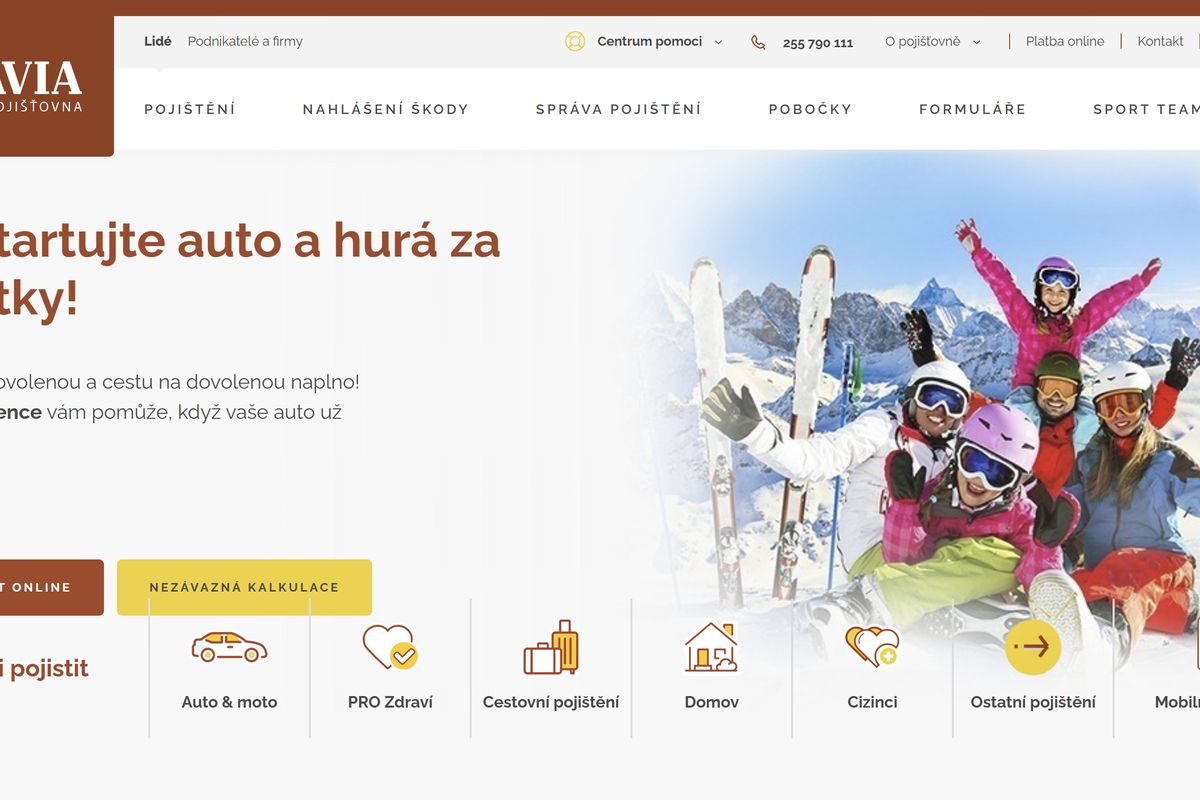Switch to the Lidé tab
The image size is (1200, 800).
pyautogui.click(x=158, y=42)
